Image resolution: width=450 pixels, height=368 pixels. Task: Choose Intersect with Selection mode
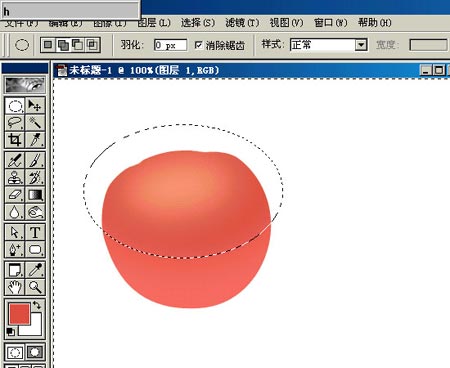click(x=92, y=45)
